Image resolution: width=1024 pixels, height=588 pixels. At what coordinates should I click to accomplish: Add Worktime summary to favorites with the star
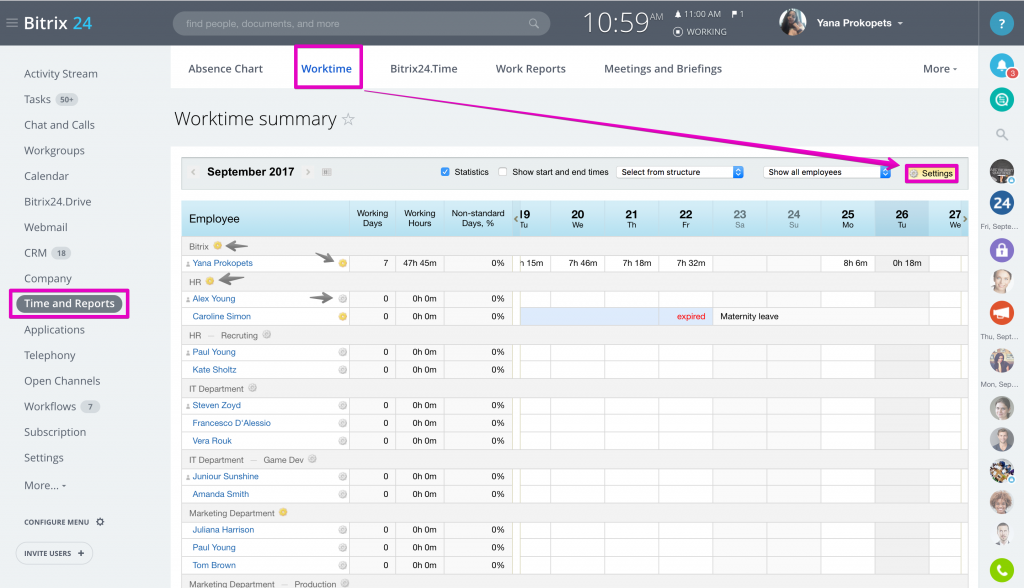pos(349,120)
